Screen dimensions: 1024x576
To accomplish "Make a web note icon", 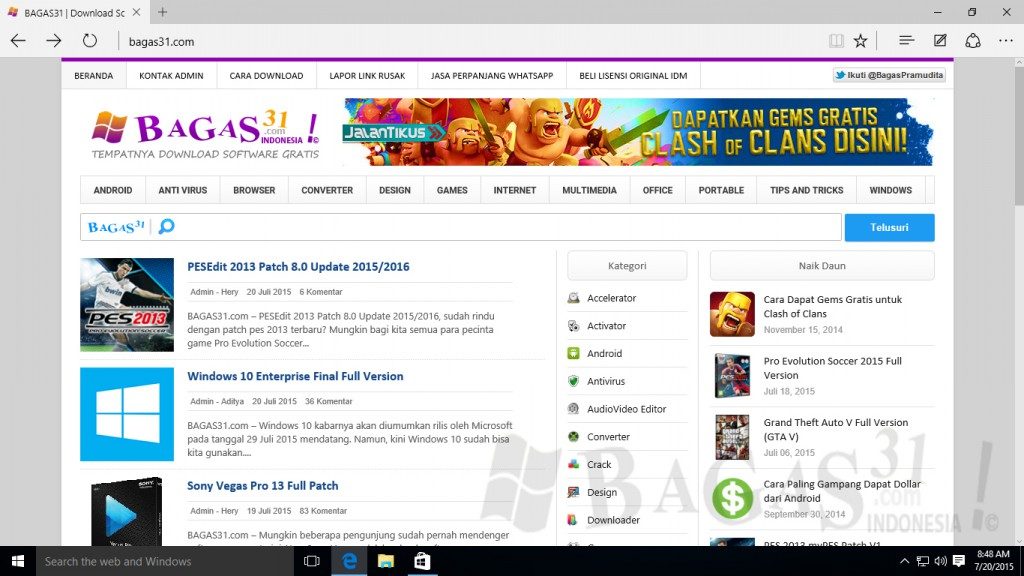I will [940, 41].
